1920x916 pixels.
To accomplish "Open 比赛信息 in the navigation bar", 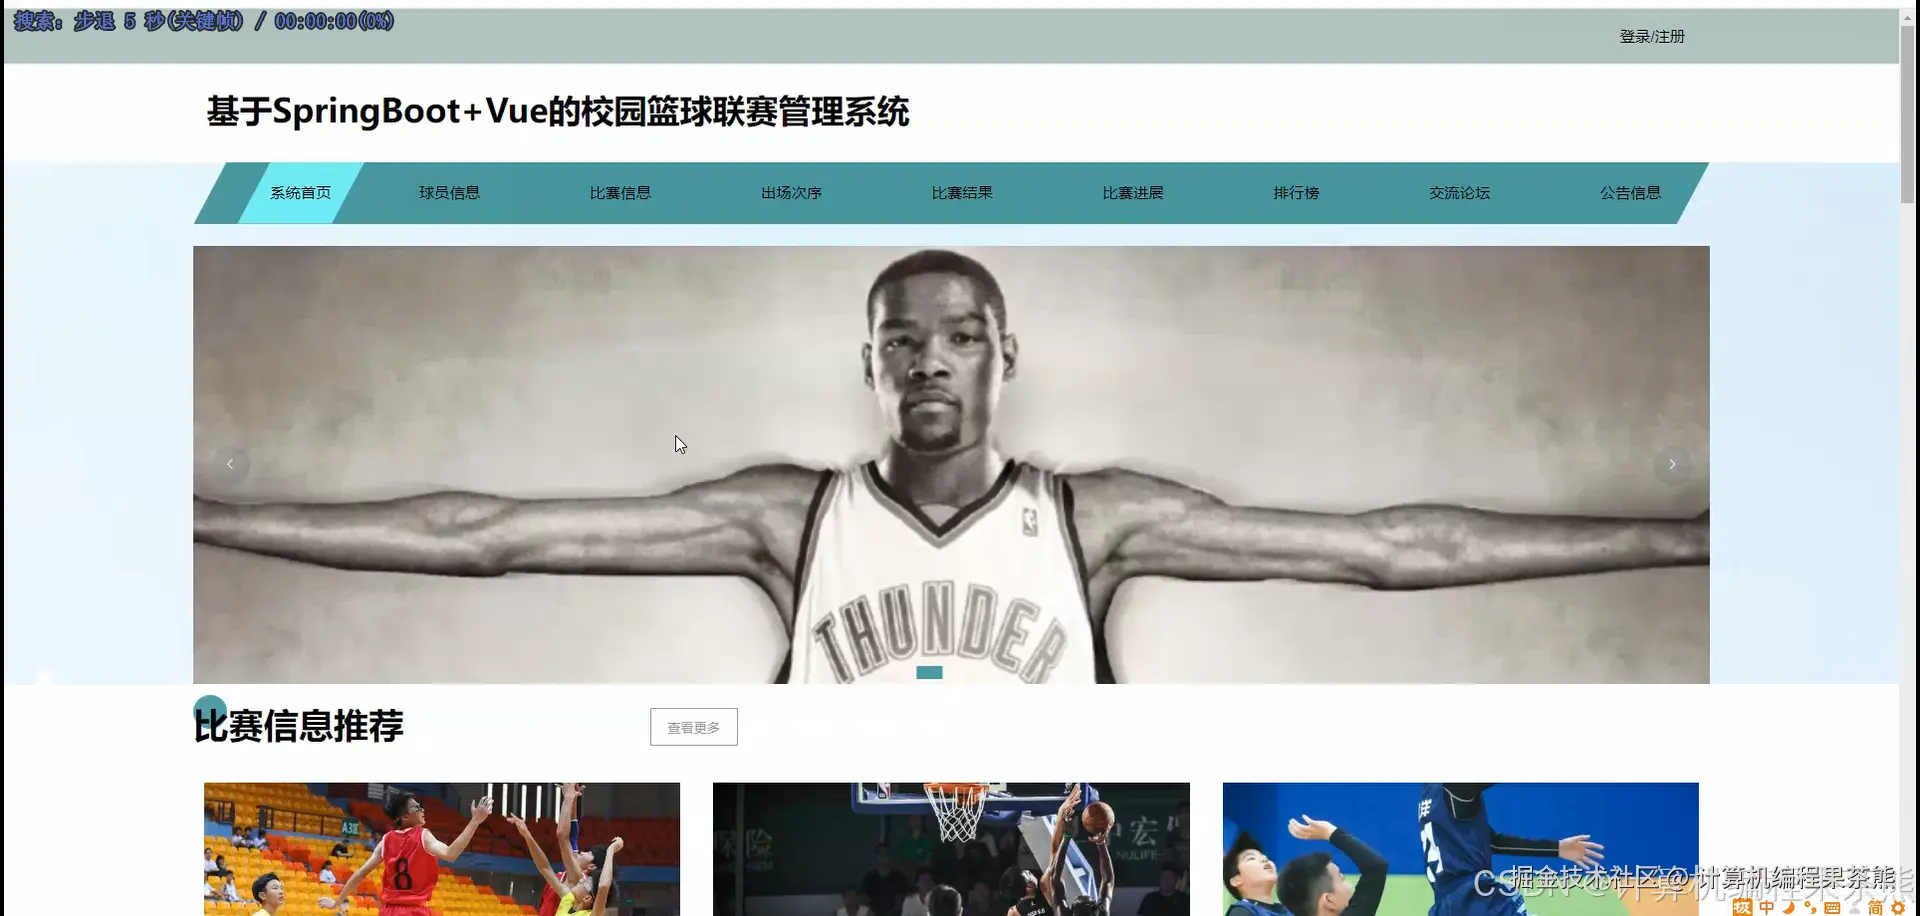I will point(620,193).
